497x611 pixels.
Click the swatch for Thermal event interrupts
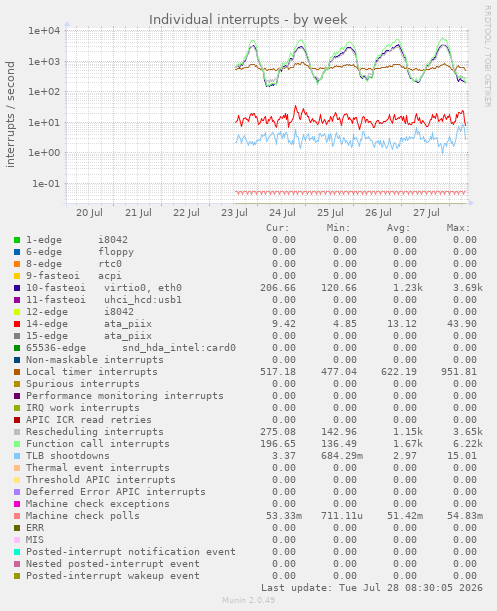[17, 468]
